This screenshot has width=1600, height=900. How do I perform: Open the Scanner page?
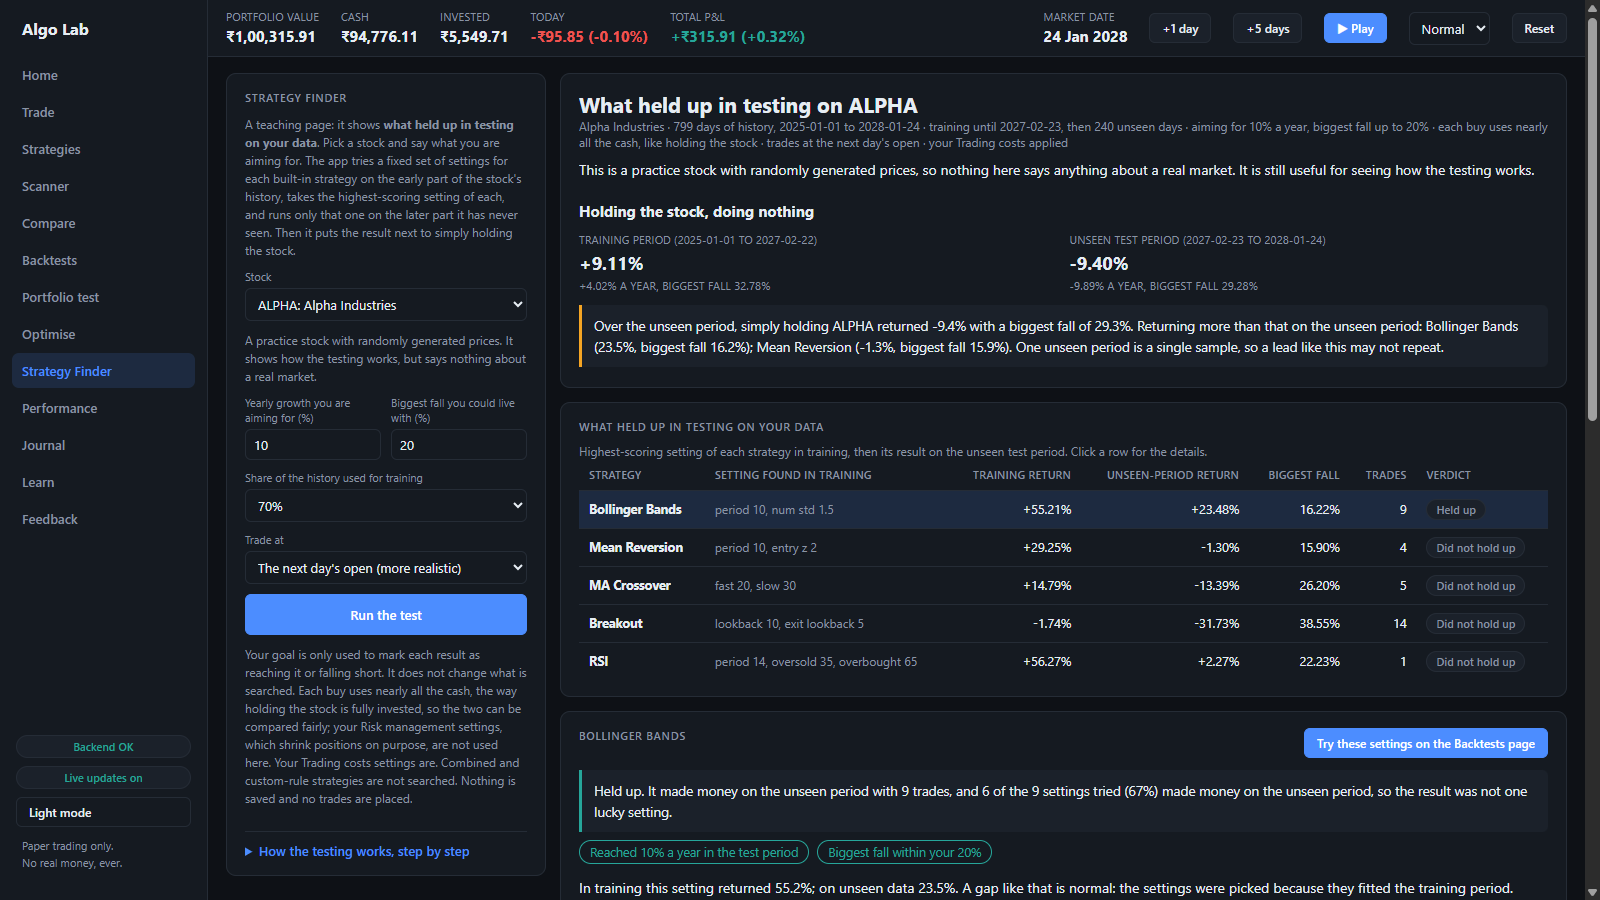click(x=103, y=187)
